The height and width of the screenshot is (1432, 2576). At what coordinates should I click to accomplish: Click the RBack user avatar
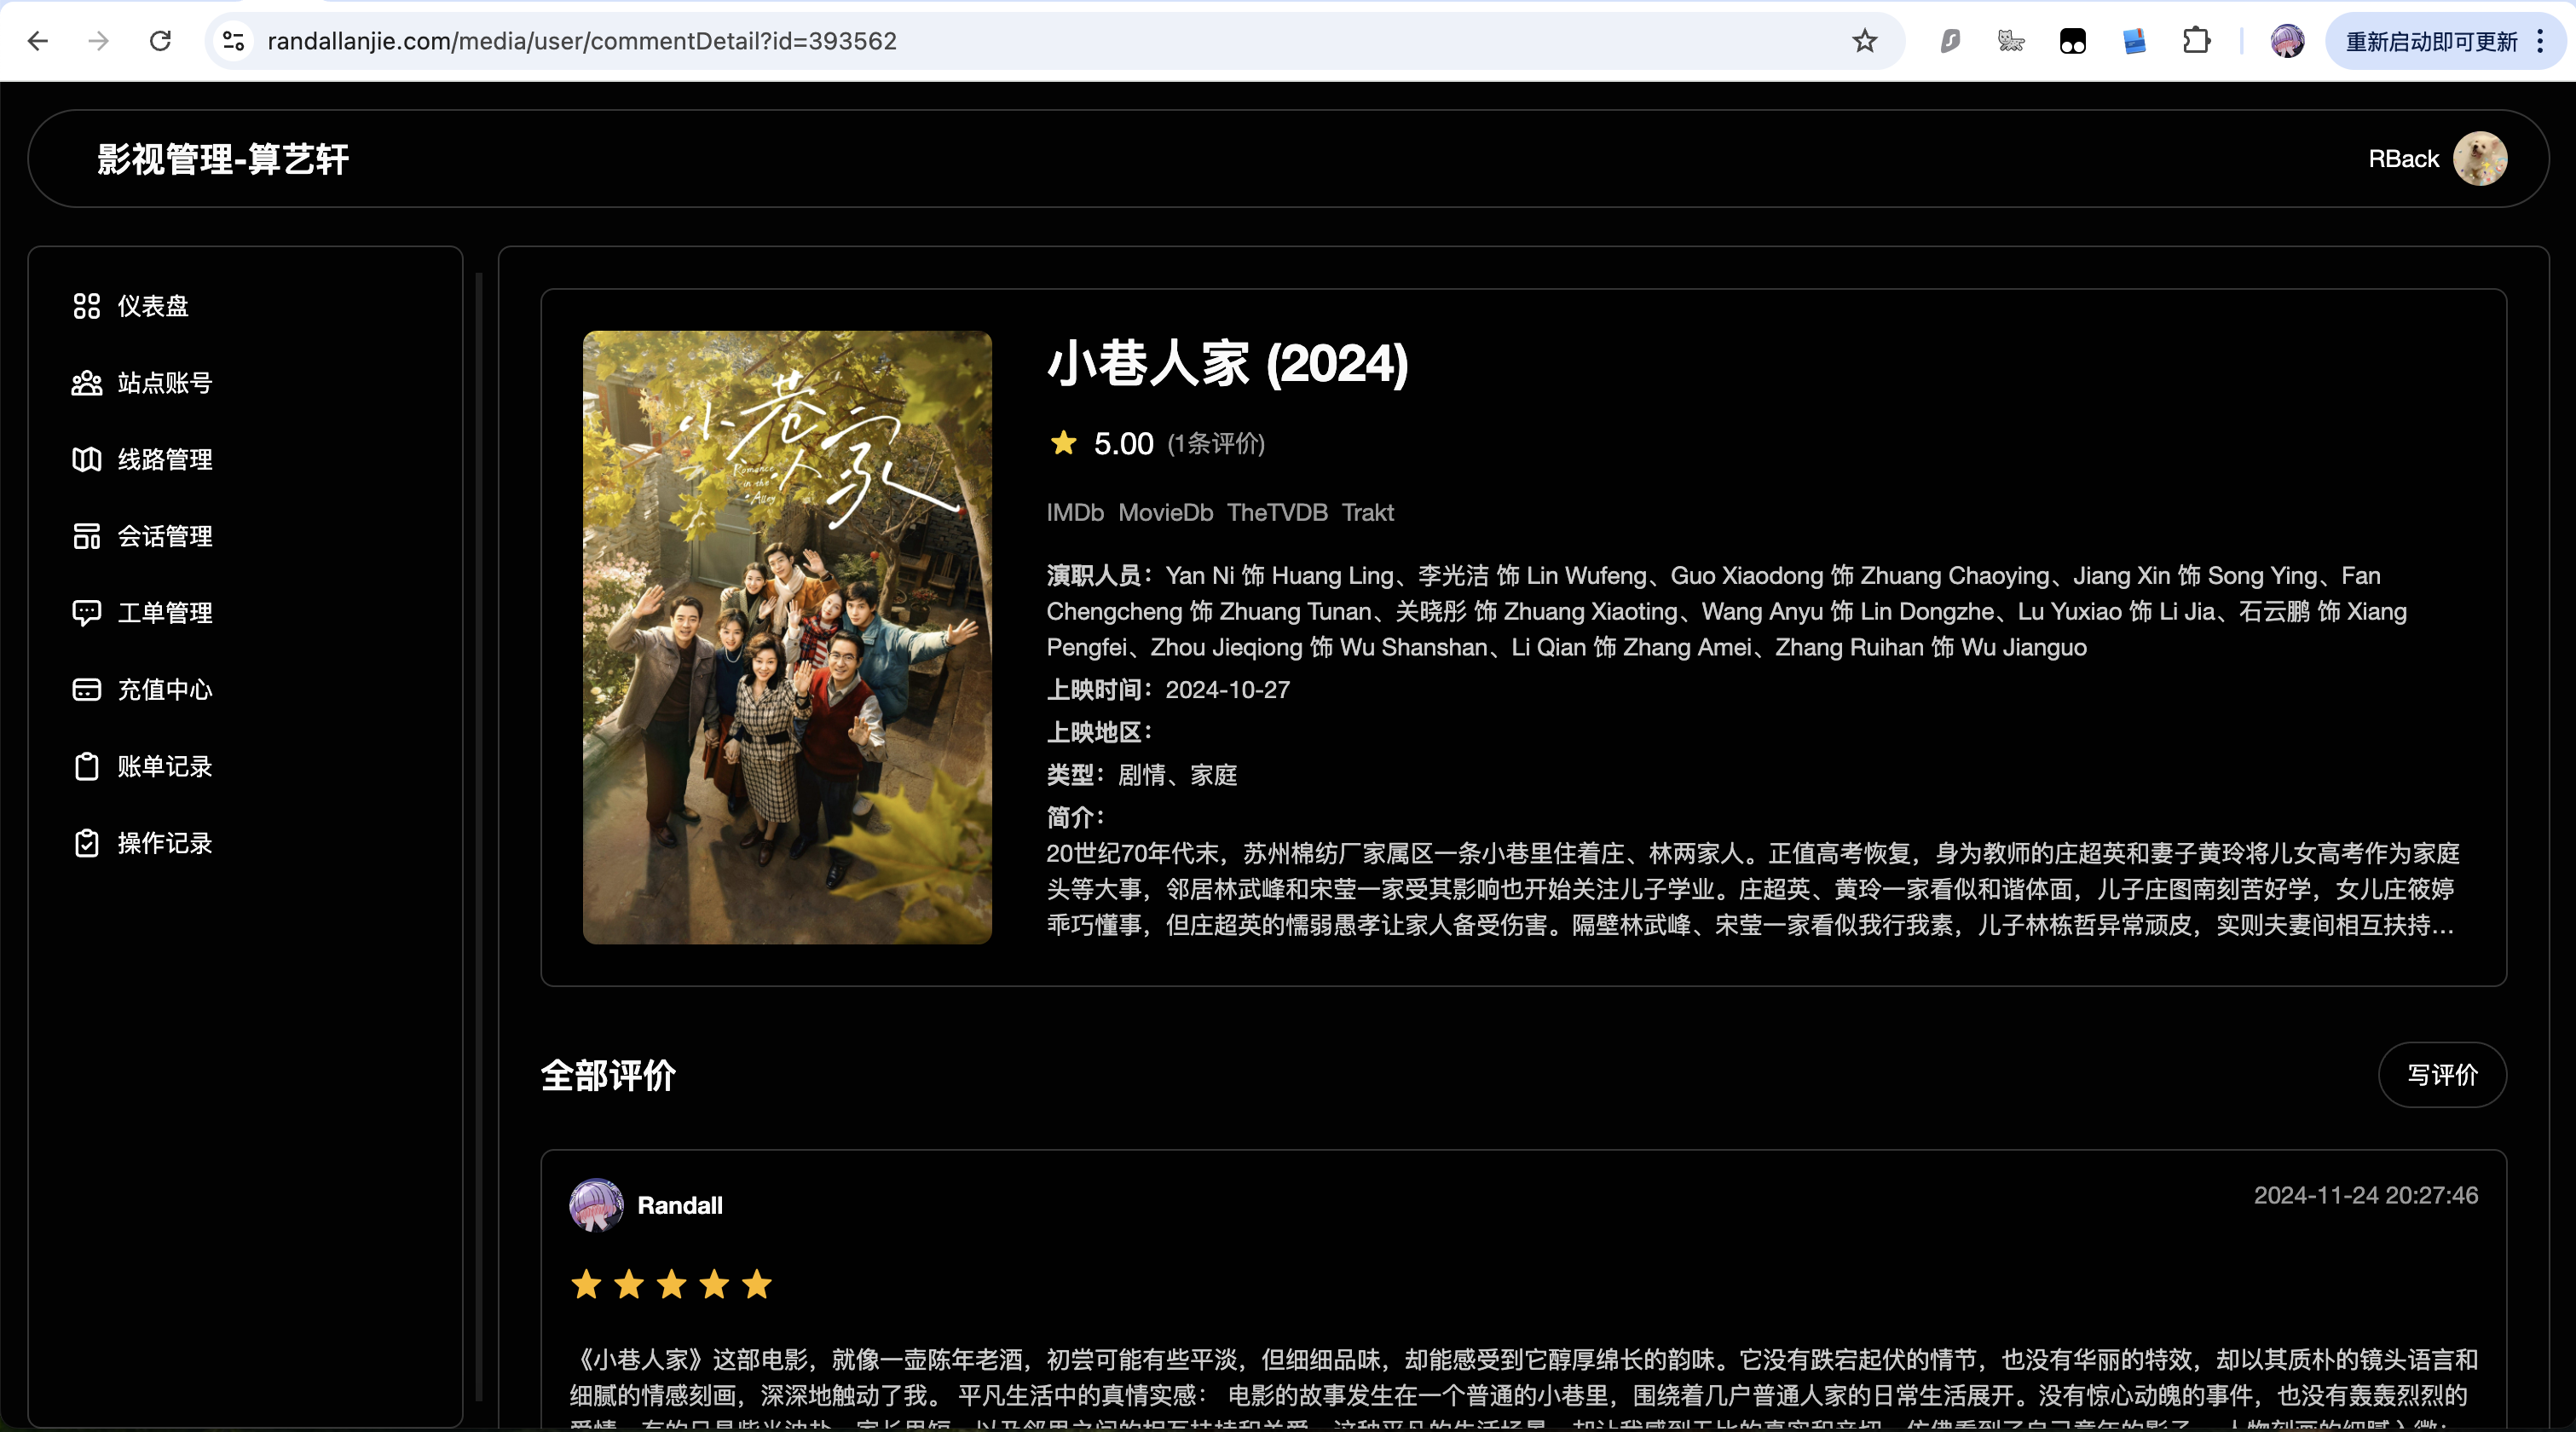tap(2479, 159)
